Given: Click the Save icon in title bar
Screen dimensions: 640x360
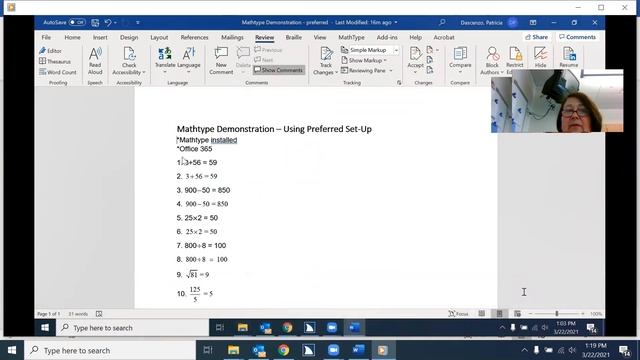Looking at the screenshot, I should tap(95, 22).
